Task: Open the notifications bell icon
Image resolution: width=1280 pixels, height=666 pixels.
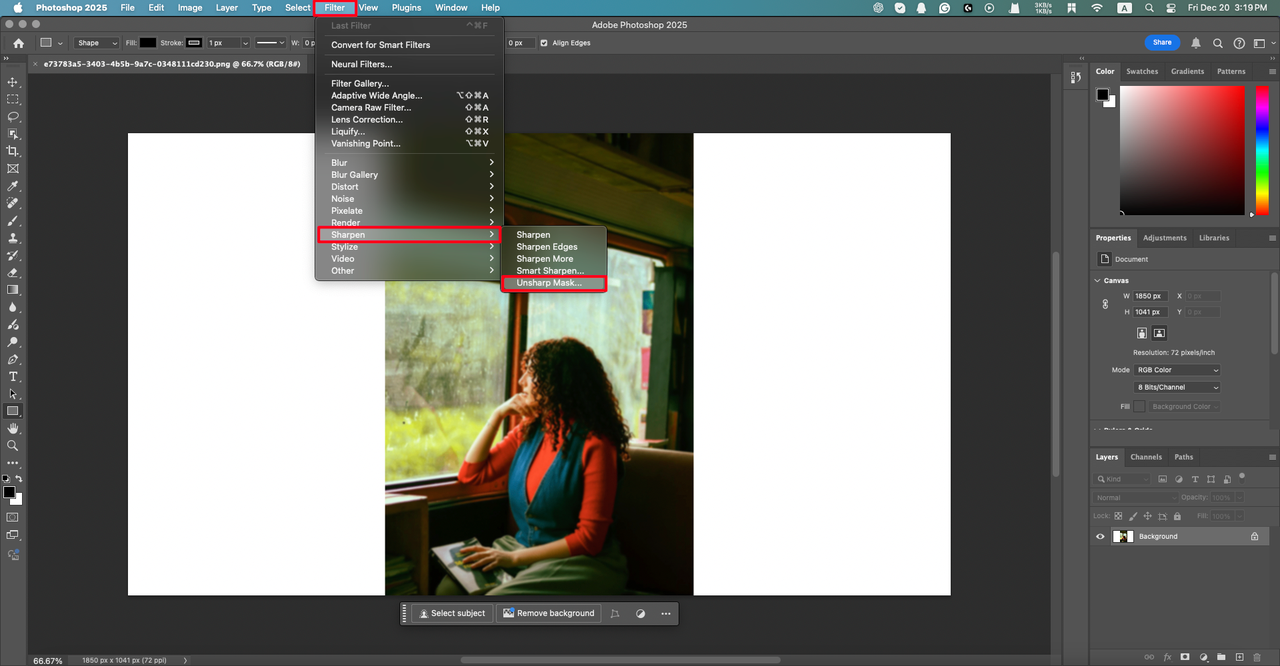Action: (1196, 43)
